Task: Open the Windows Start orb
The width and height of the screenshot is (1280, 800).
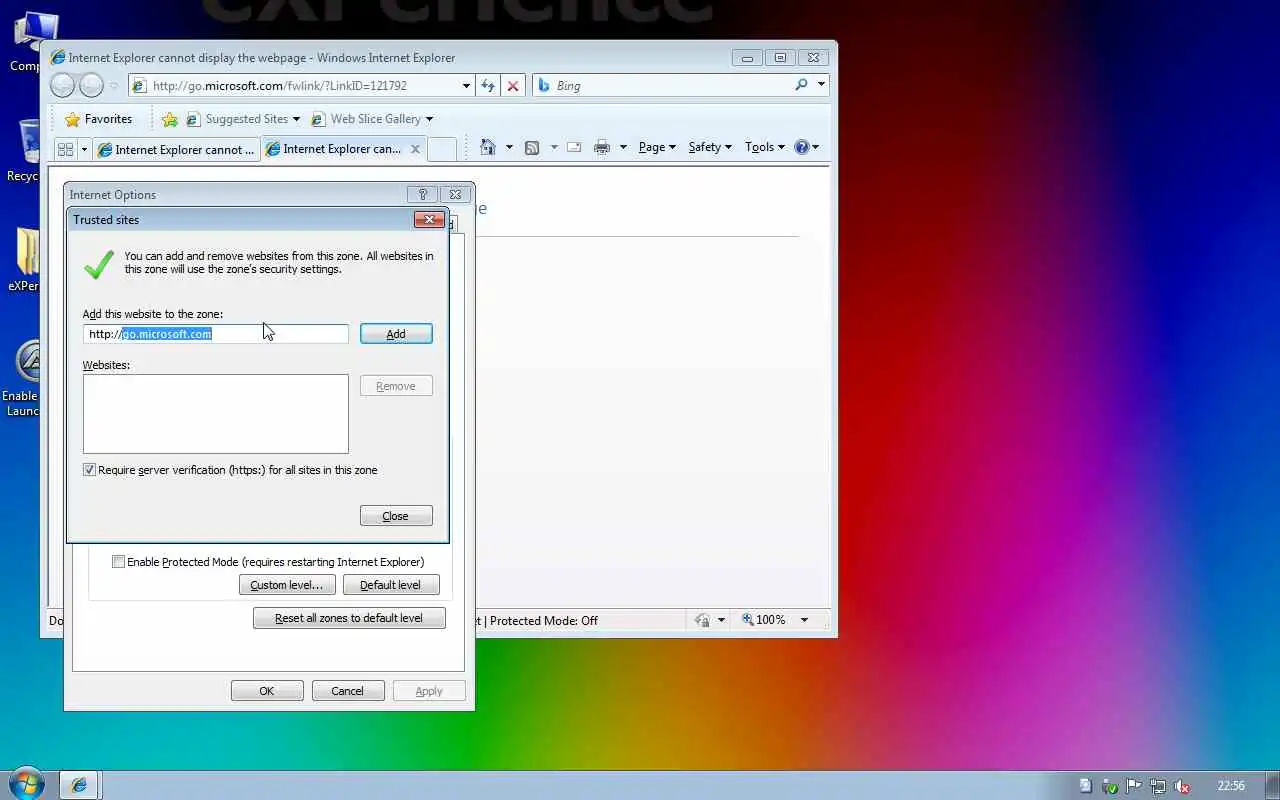Action: (x=26, y=783)
